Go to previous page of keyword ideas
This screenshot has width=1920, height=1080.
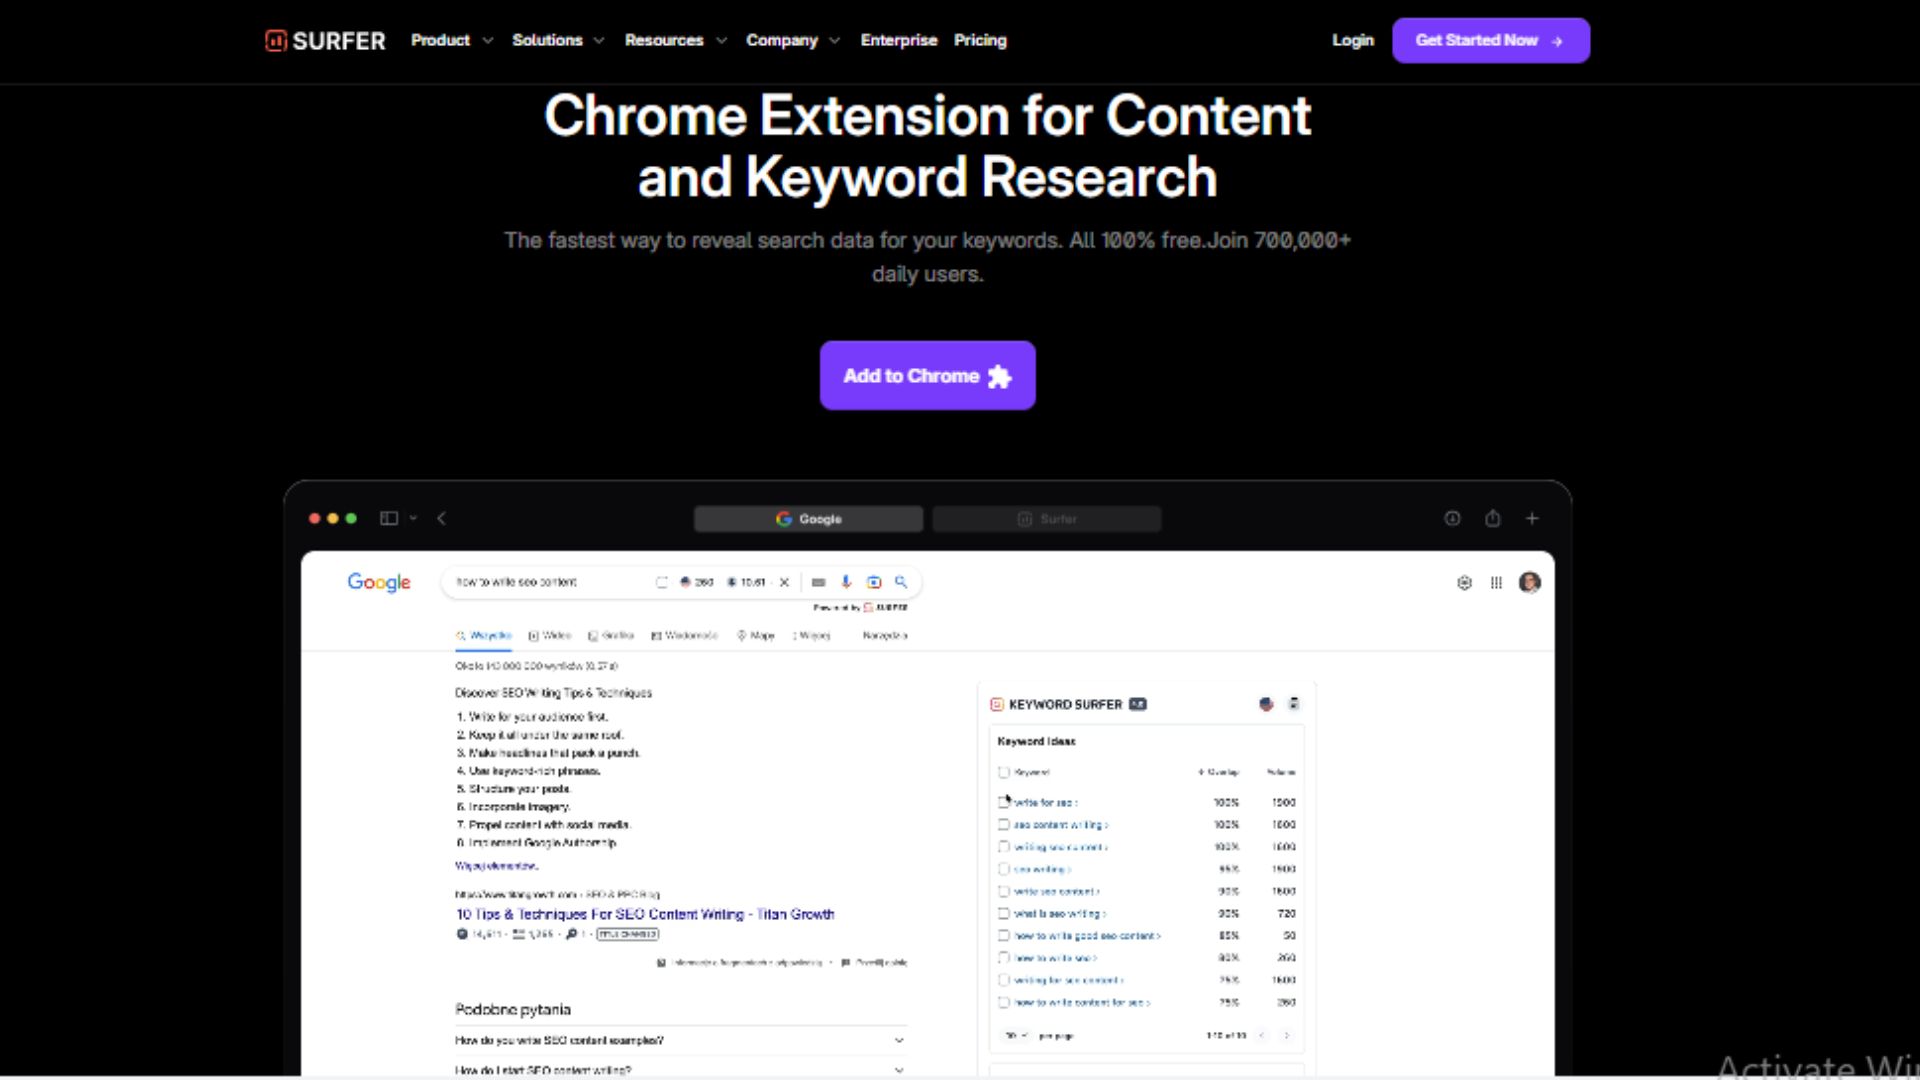(1262, 1036)
